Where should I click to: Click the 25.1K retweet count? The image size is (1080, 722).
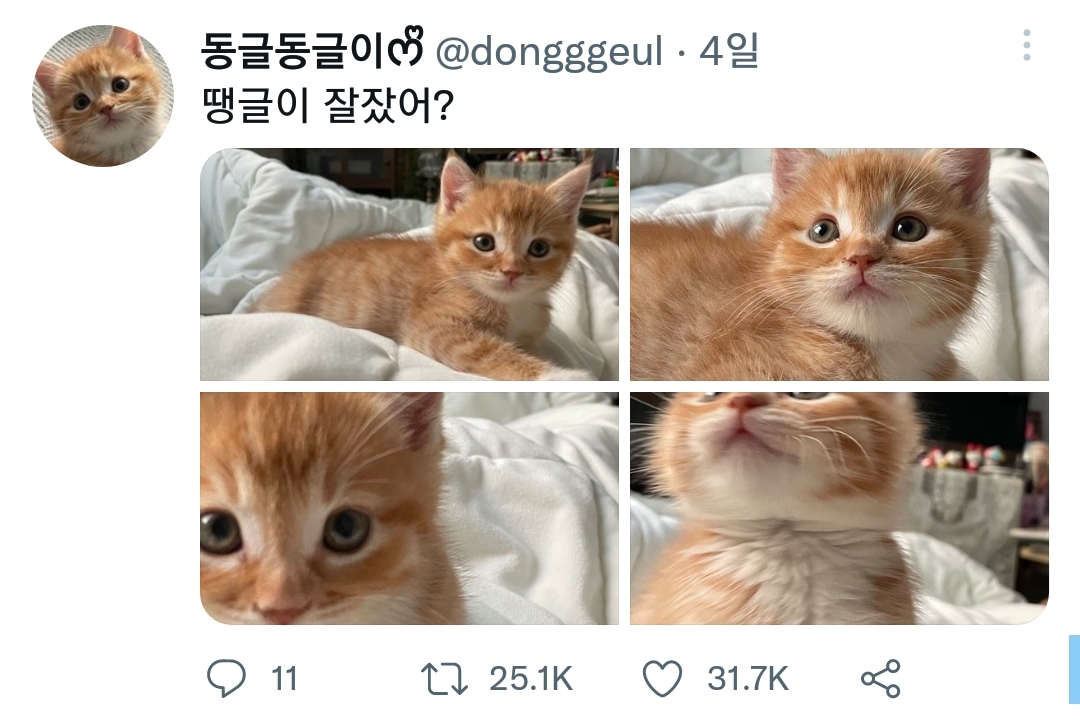530,680
